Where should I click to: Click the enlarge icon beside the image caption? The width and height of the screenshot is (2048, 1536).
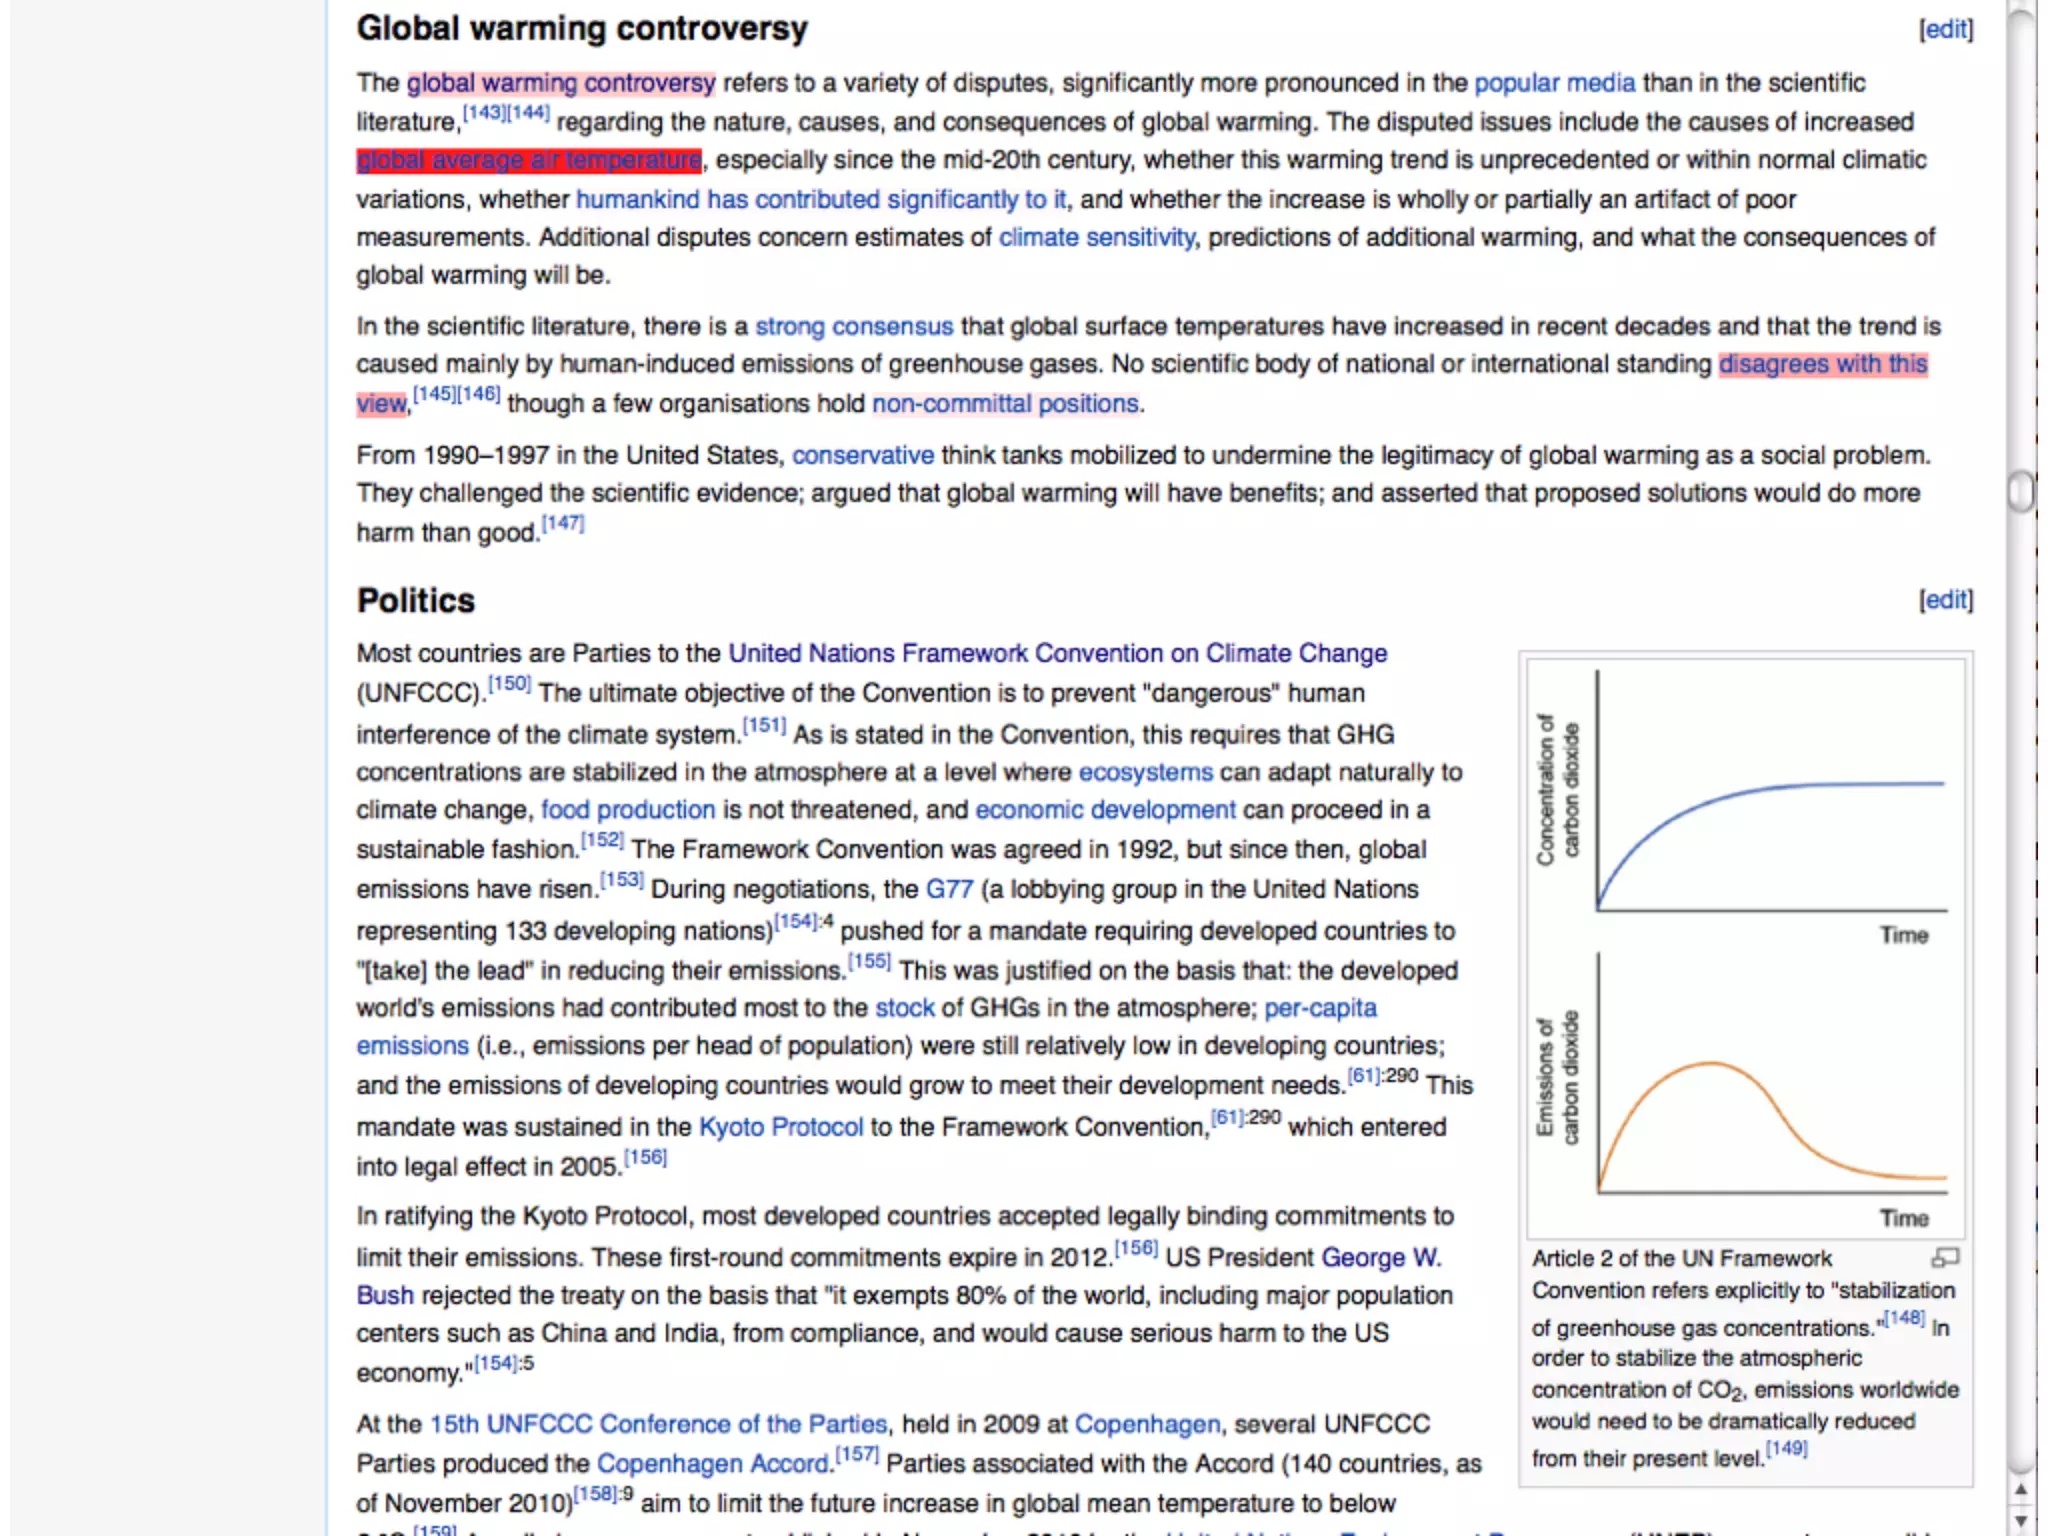[x=1944, y=1257]
